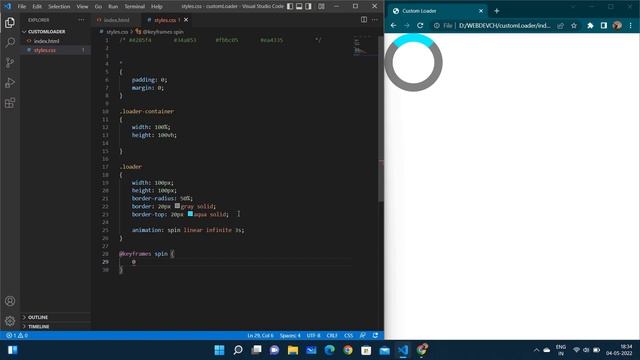Toggle panel layout icon
Image resolution: width=640 pixels, height=360 pixels.
[299, 6]
